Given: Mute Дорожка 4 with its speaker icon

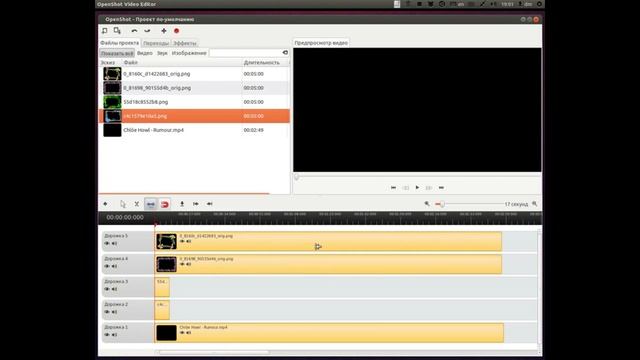Looking at the screenshot, I should [115, 266].
